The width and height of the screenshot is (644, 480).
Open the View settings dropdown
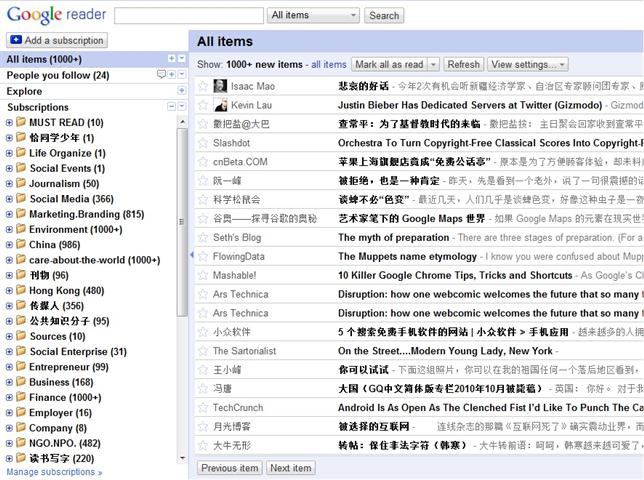tap(528, 64)
